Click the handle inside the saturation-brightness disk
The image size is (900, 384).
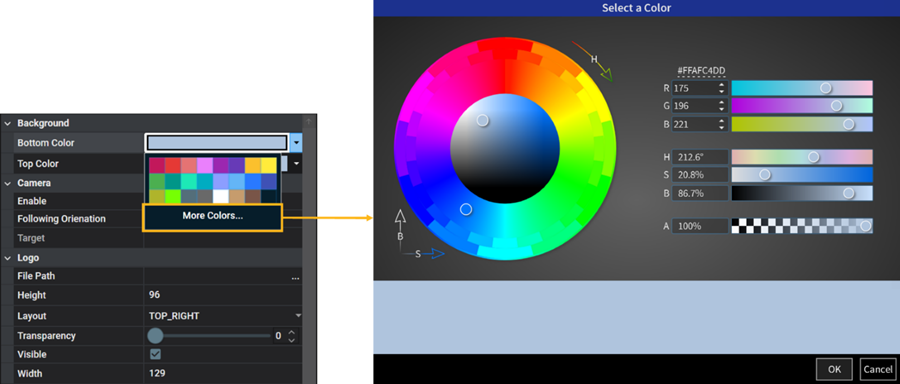pyautogui.click(x=483, y=120)
